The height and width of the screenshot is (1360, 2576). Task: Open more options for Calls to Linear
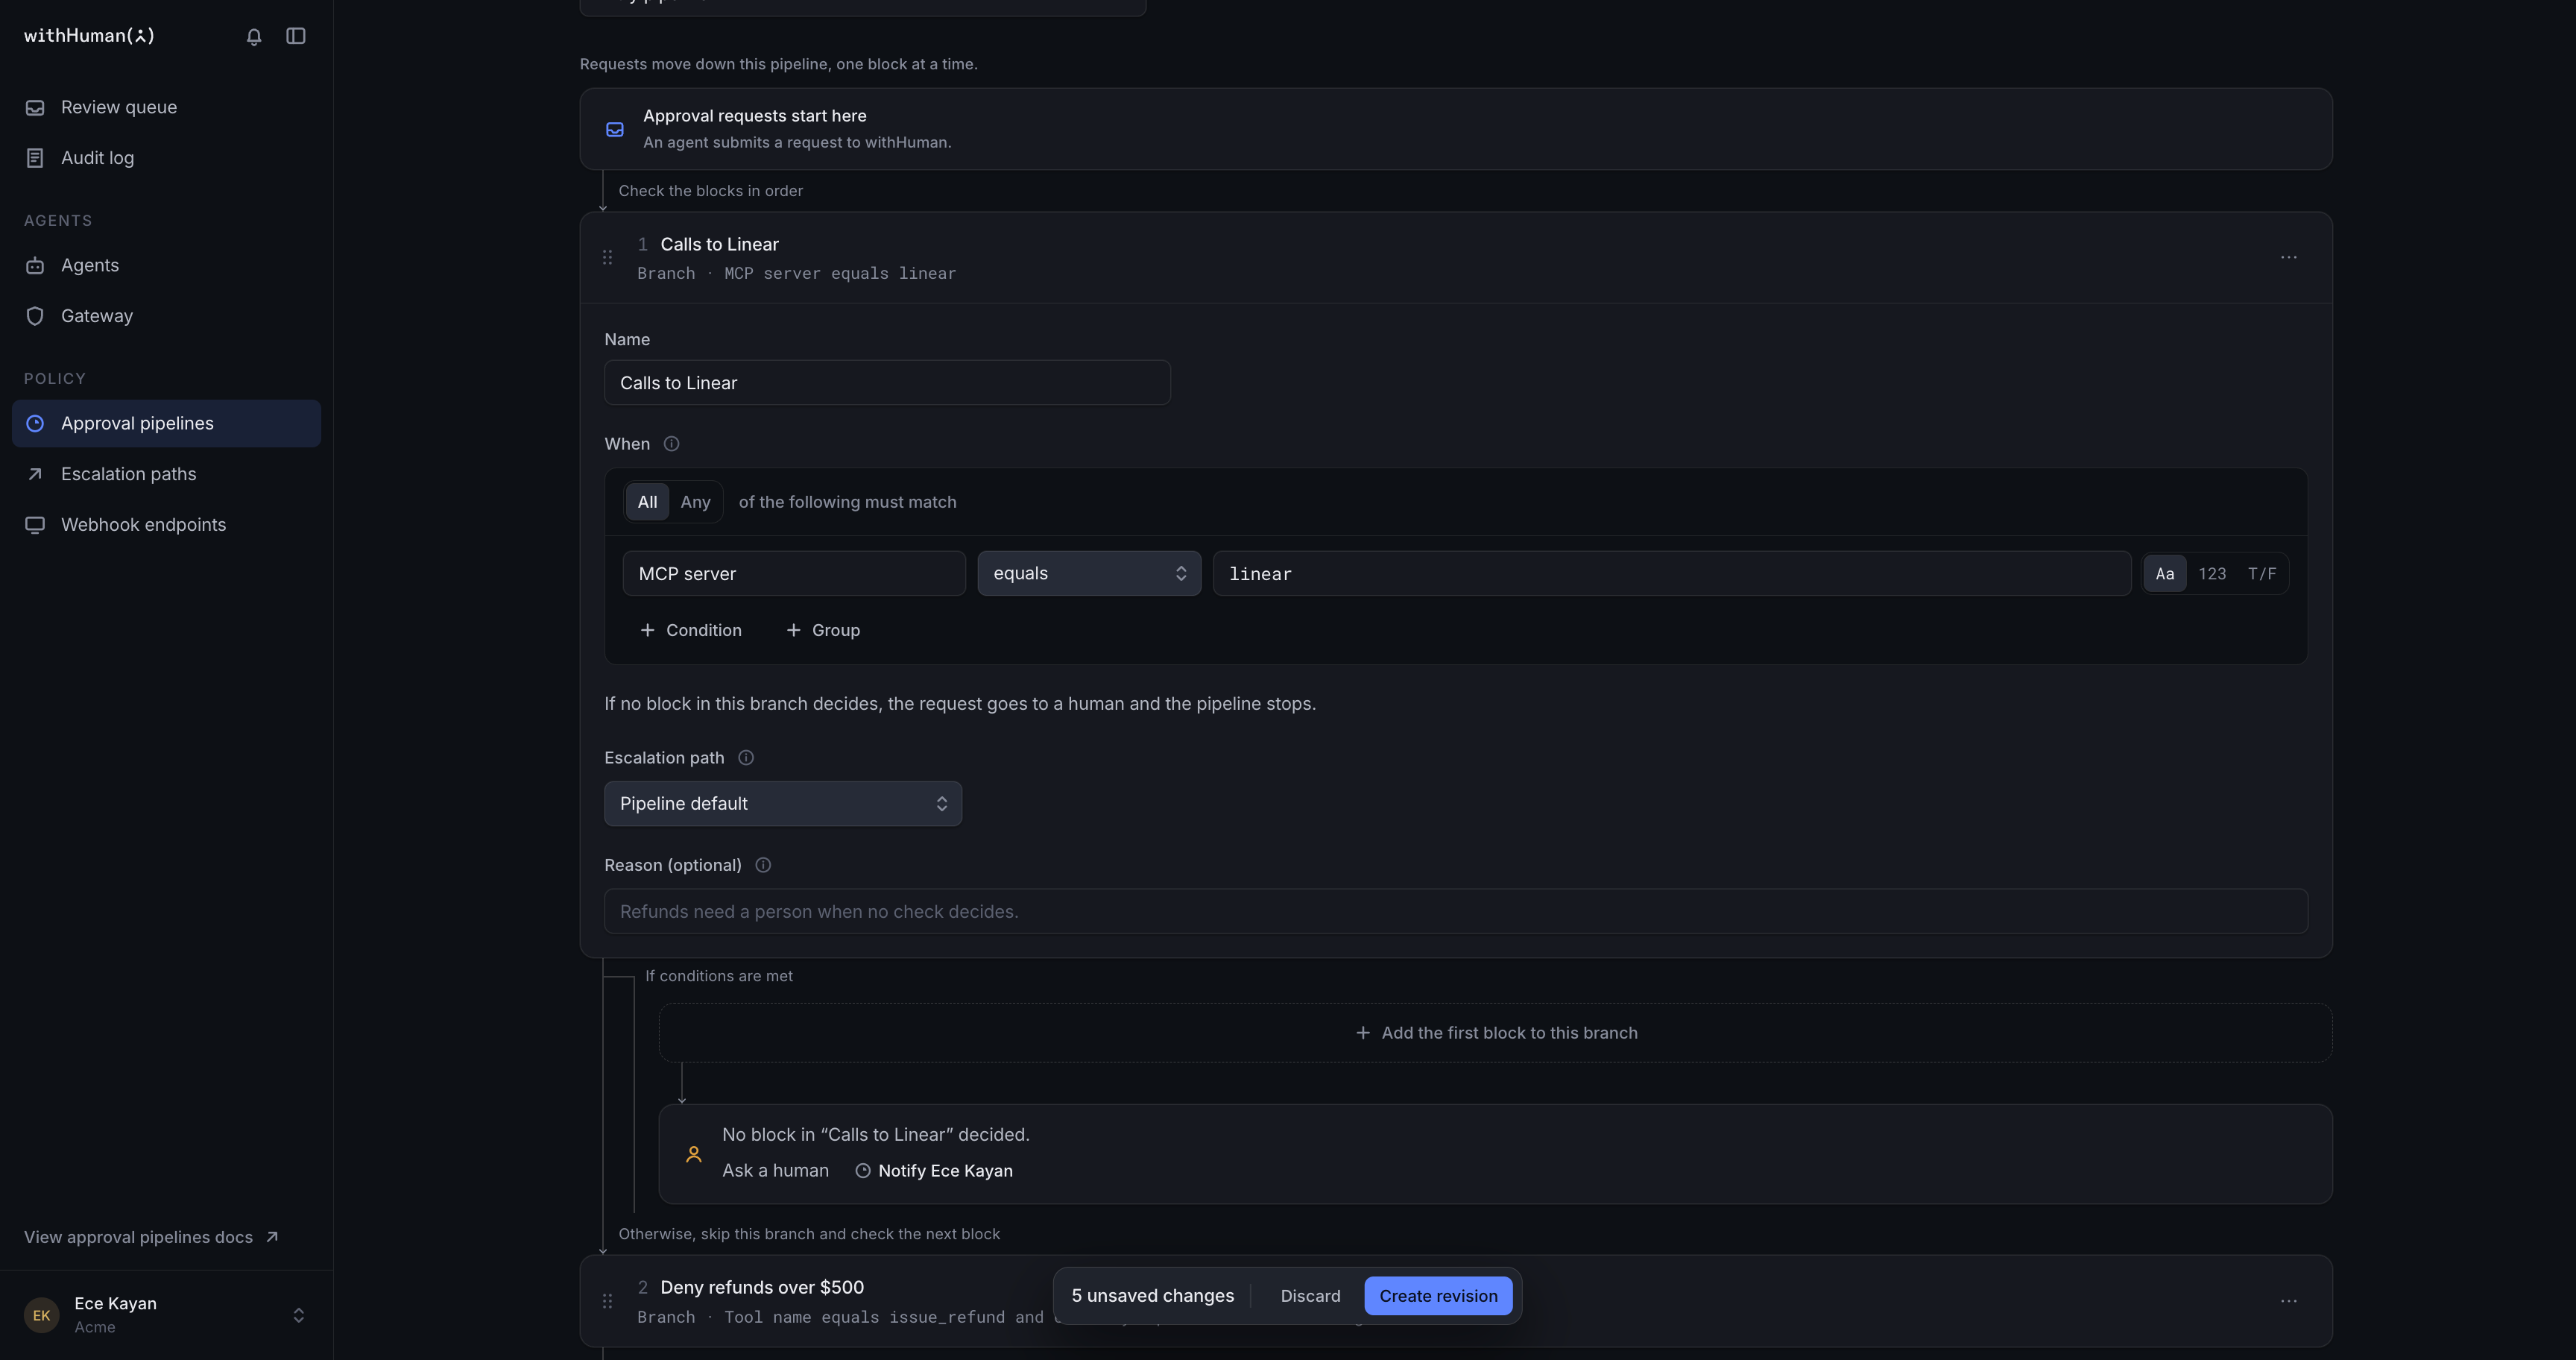2288,257
